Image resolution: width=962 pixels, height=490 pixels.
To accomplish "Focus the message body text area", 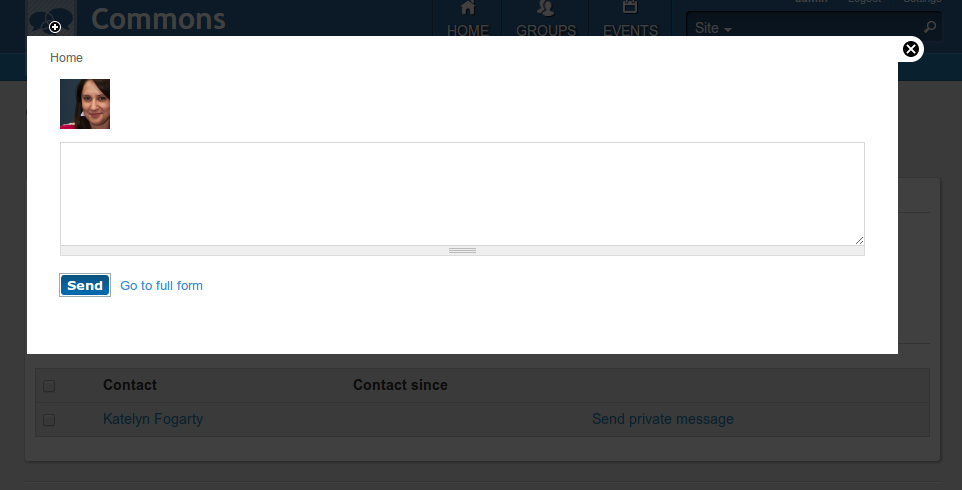I will click(462, 194).
